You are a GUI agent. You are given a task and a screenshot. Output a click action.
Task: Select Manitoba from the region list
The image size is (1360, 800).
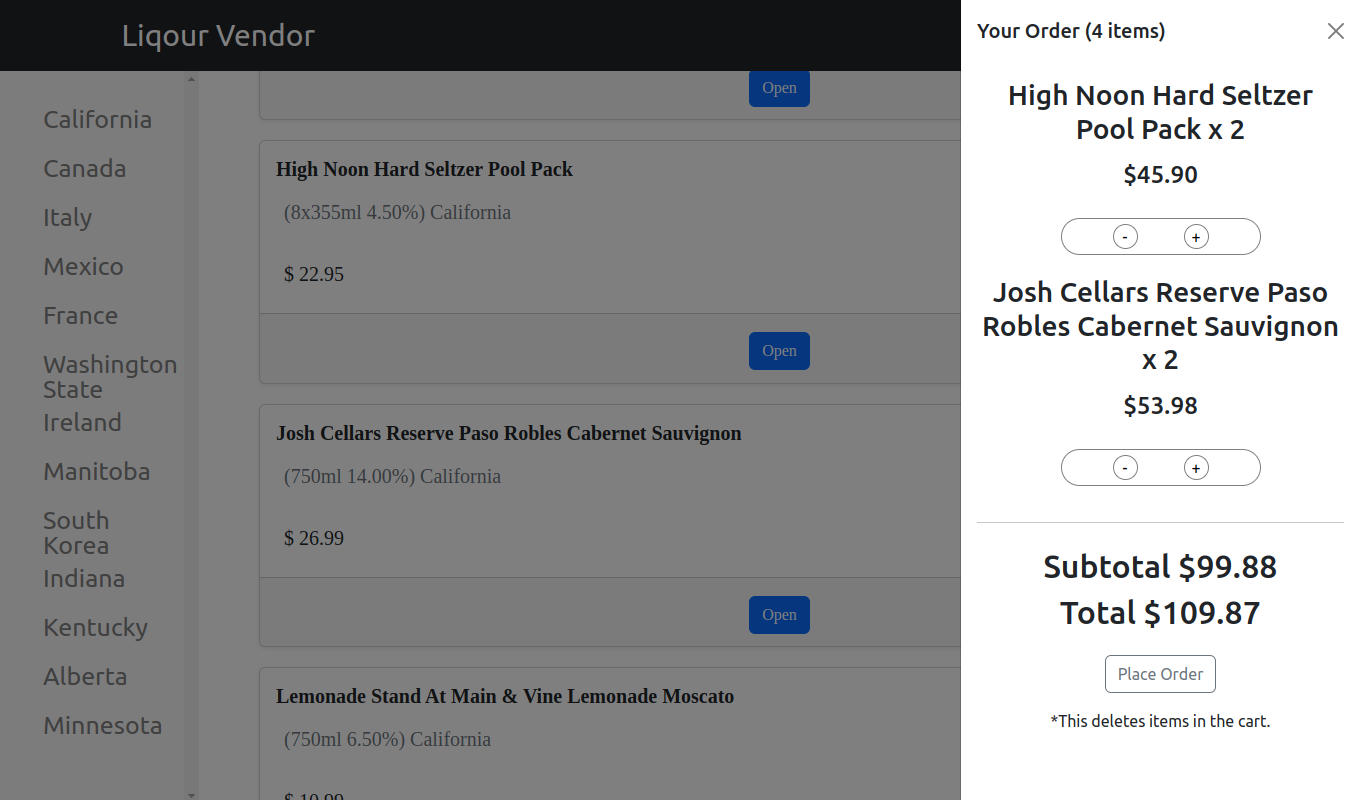pos(97,471)
